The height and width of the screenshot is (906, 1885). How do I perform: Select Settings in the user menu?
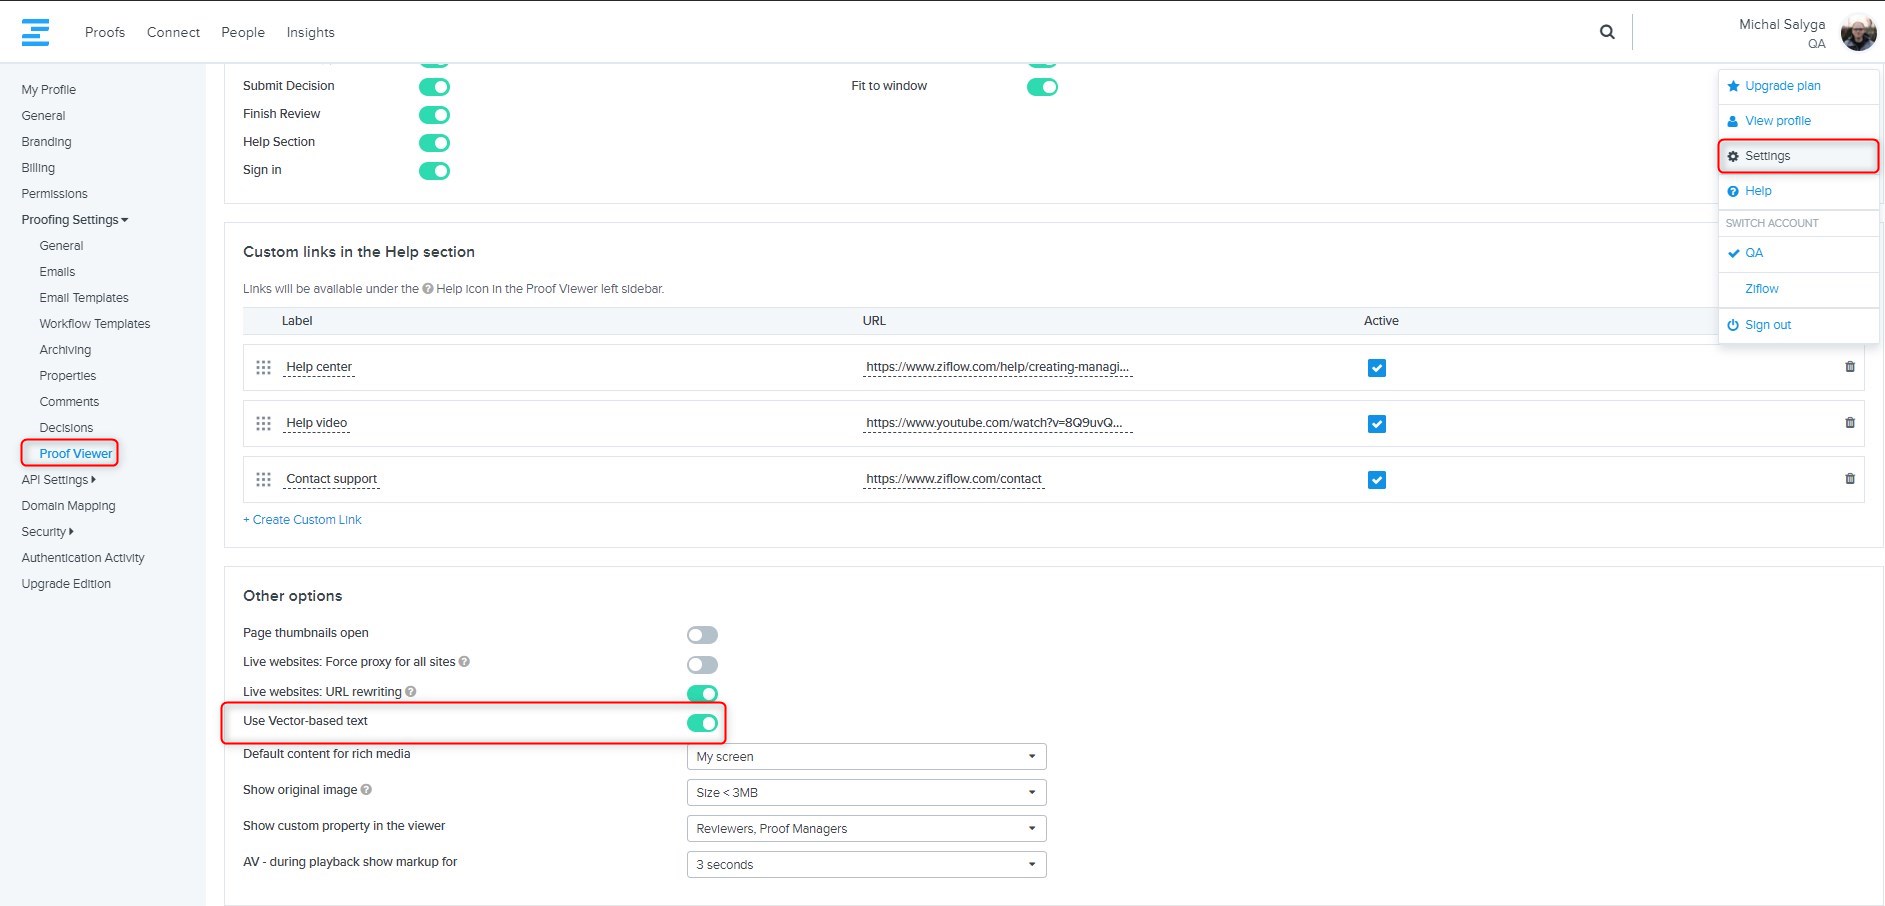1767,156
